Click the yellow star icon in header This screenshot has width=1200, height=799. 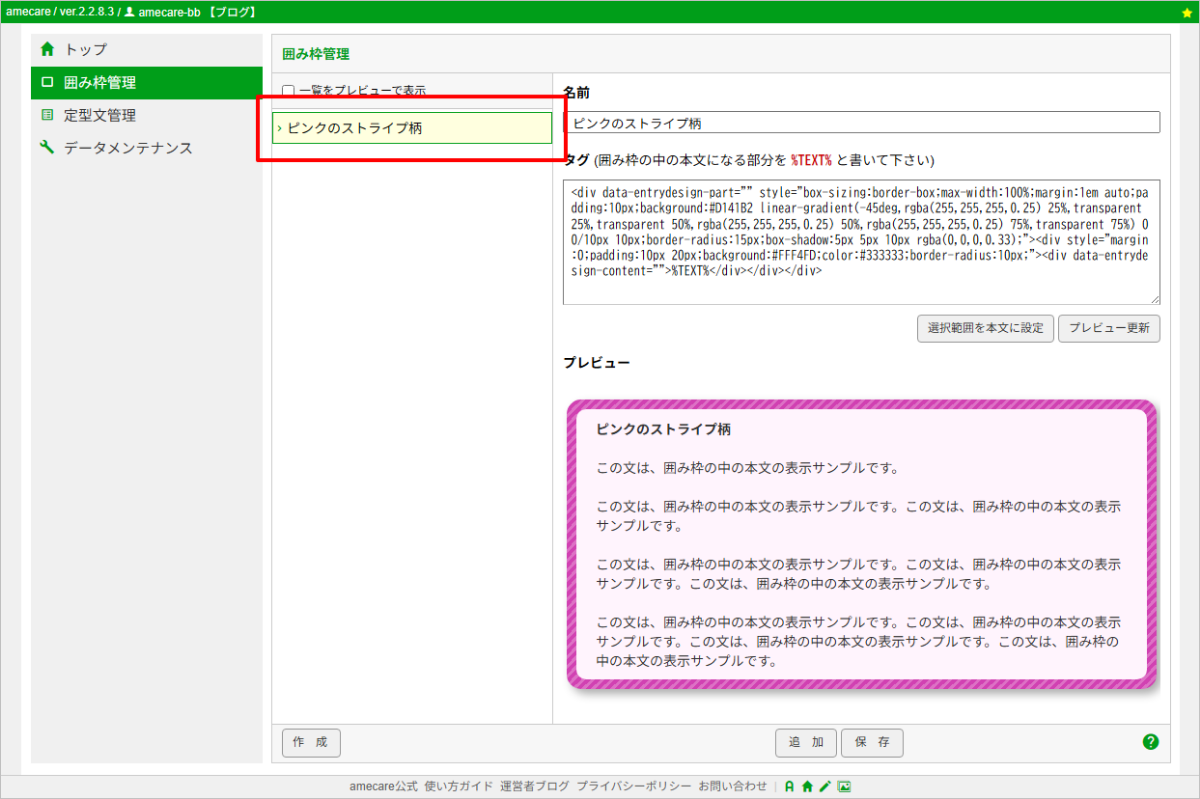(x=1186, y=12)
